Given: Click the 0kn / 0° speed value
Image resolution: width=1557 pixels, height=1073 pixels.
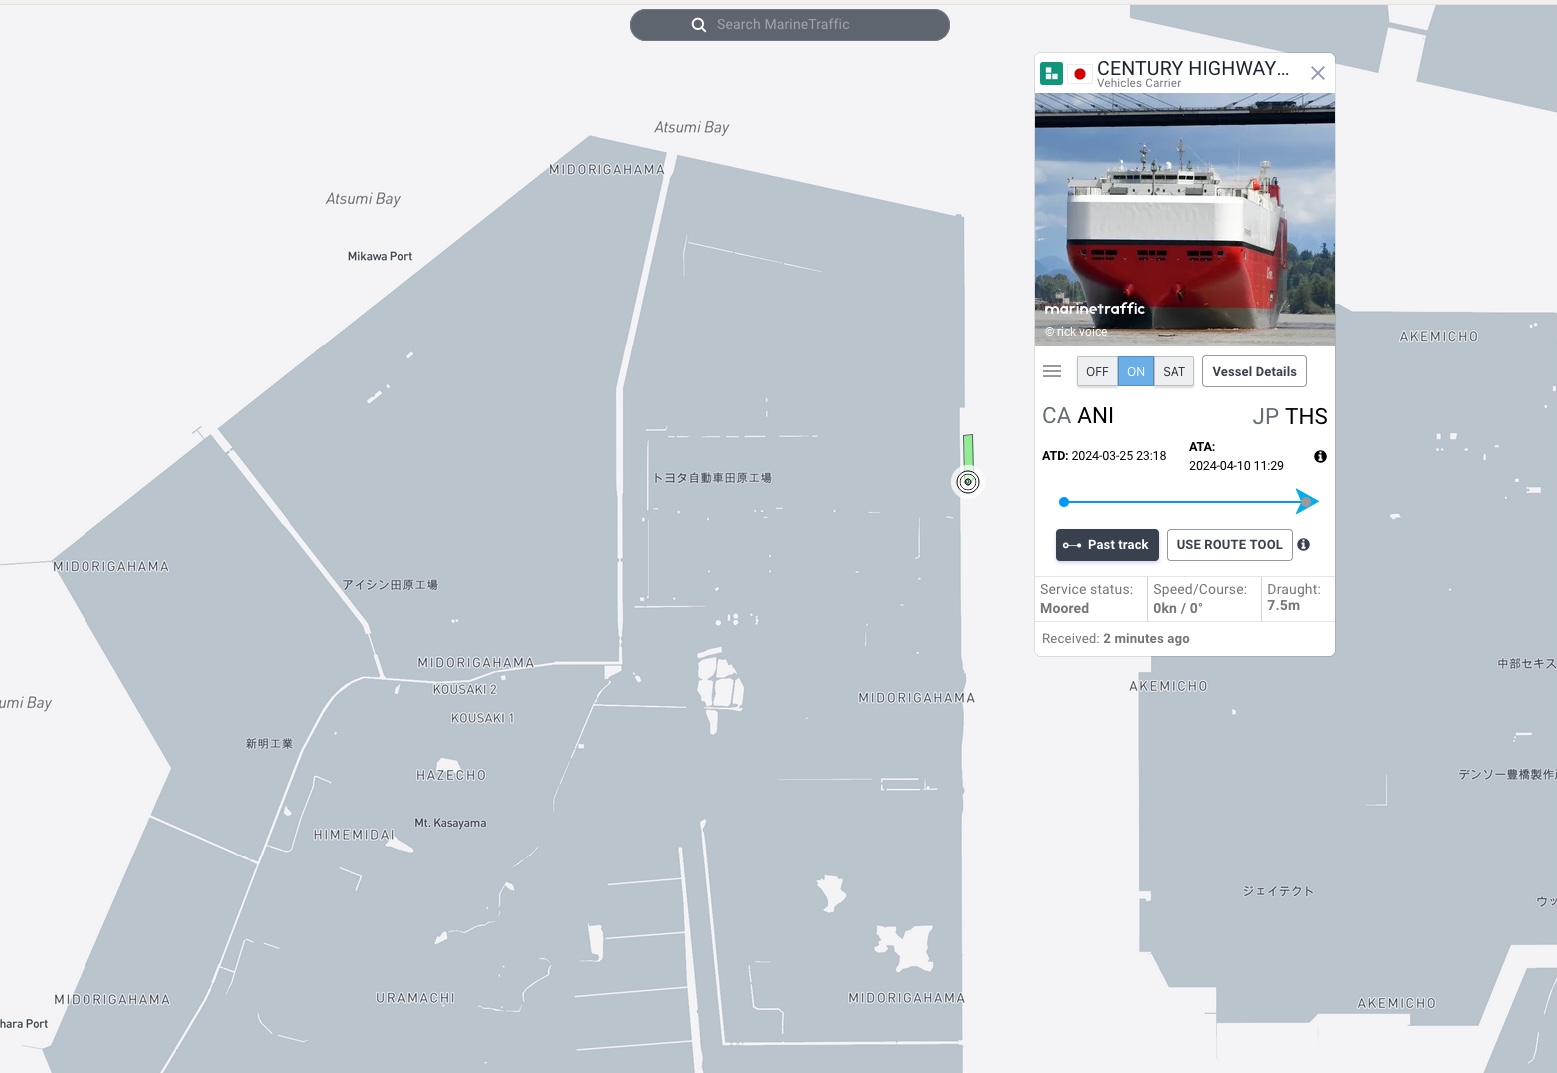Looking at the screenshot, I should pos(1178,608).
